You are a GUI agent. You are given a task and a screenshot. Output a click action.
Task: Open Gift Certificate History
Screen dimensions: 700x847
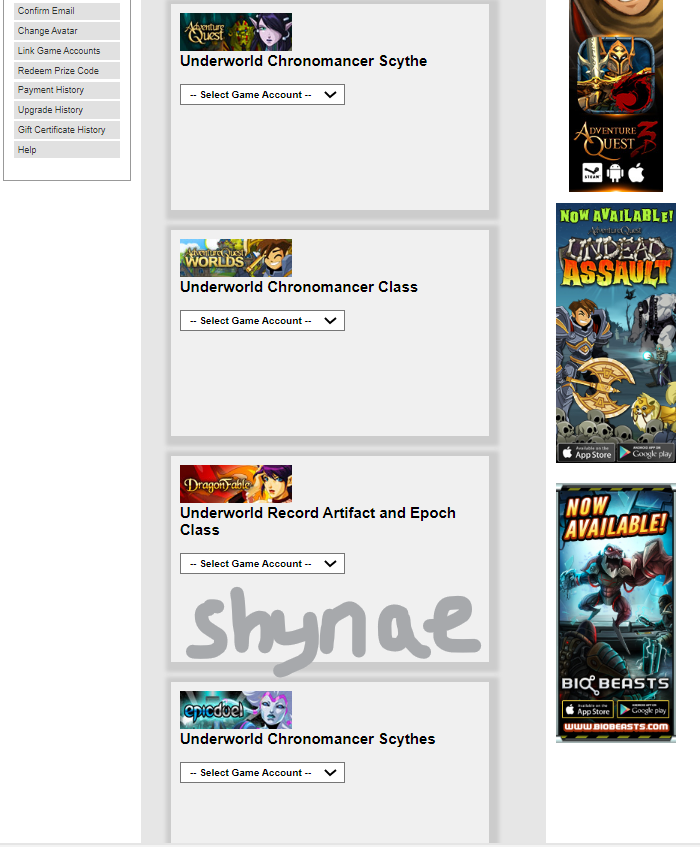tap(67, 130)
